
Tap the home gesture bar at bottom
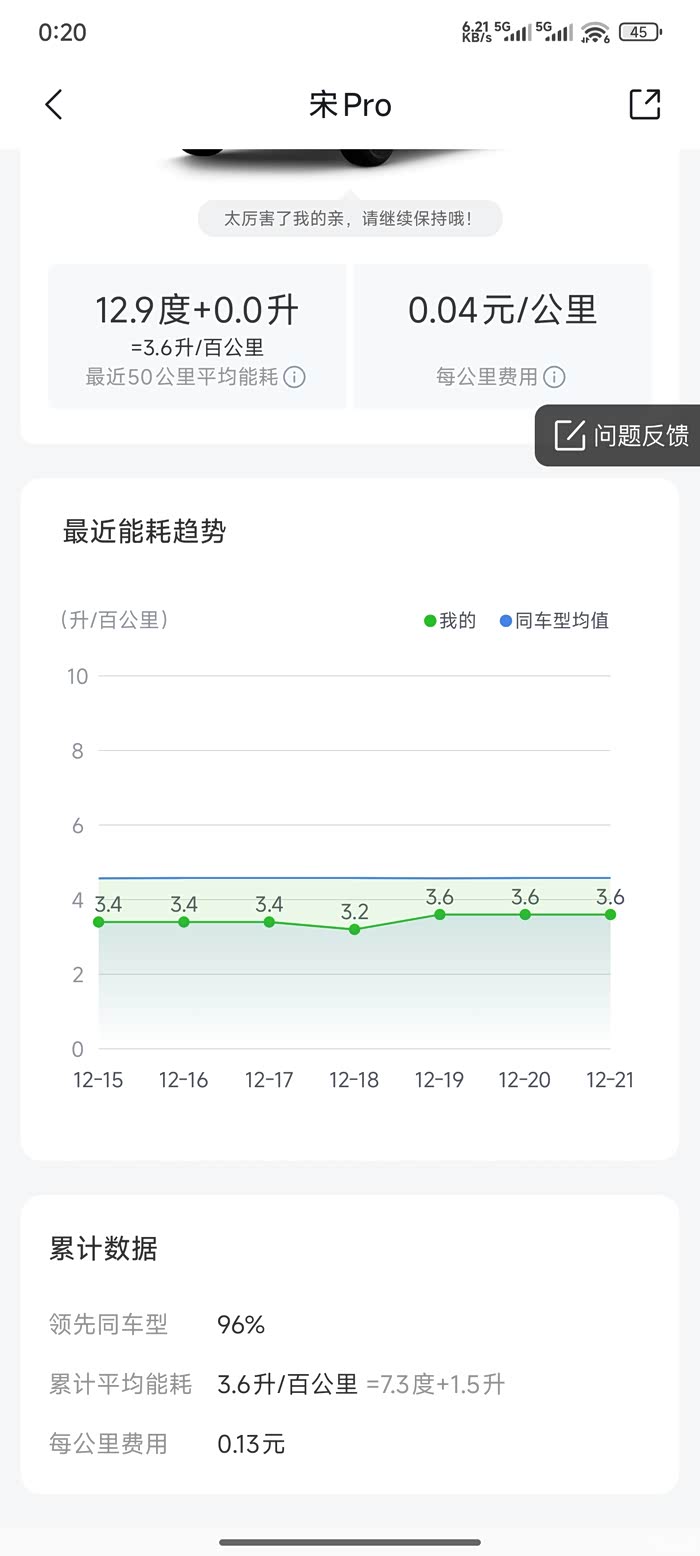point(350,1542)
